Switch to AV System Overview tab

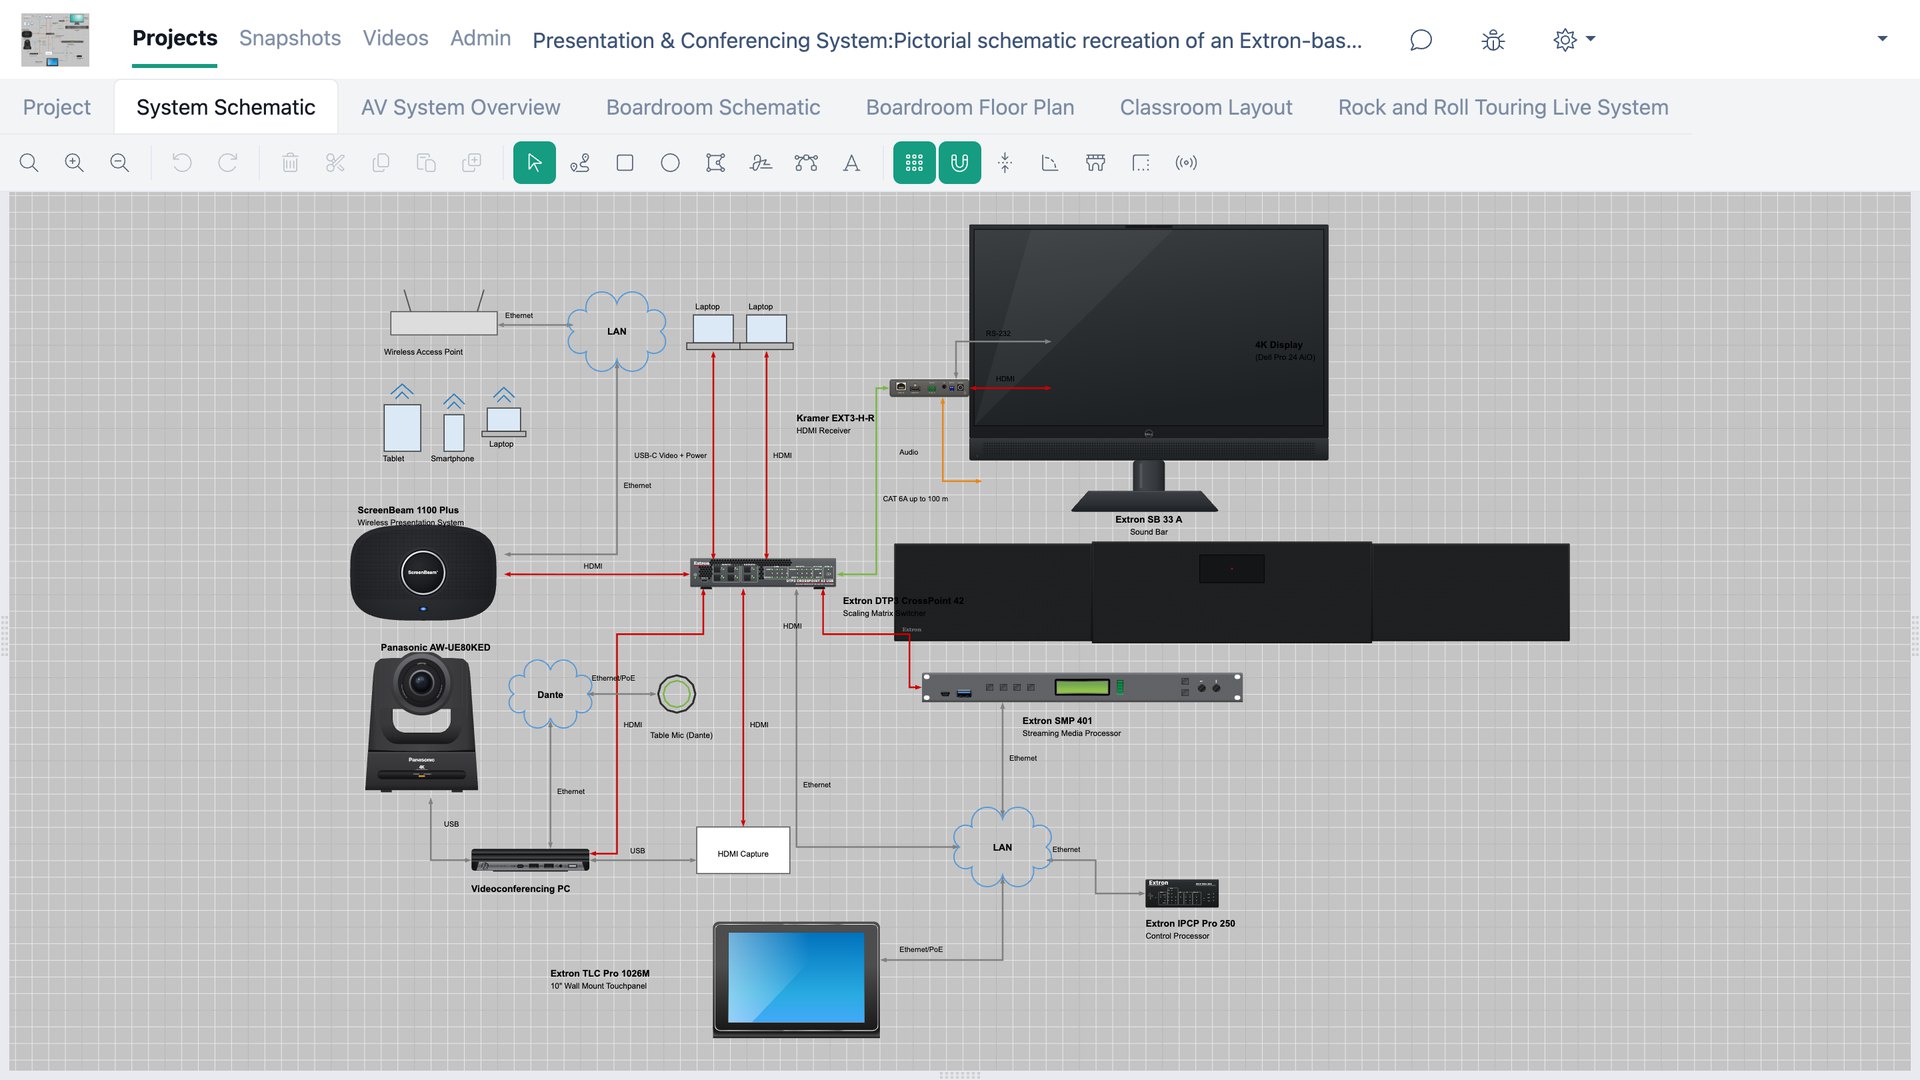tap(461, 107)
